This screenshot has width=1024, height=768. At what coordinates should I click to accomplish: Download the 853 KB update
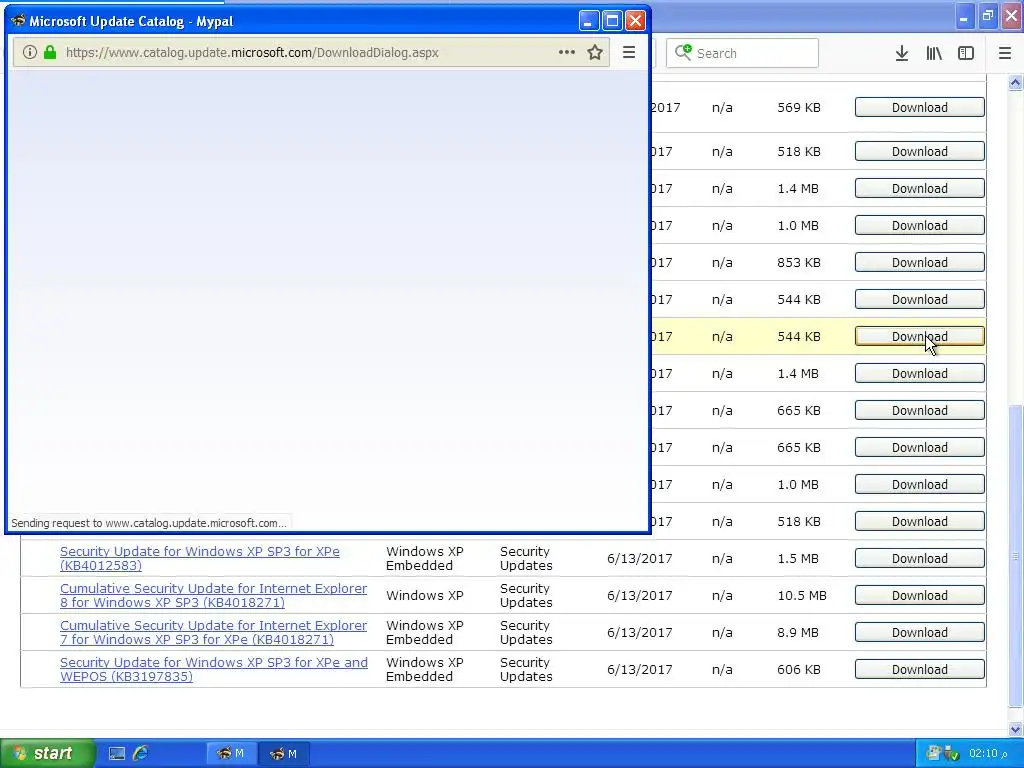(920, 263)
